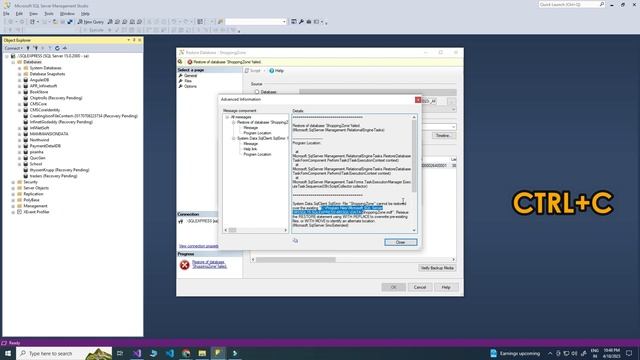
Task: Click the Close button in Advanced Information
Action: click(400, 242)
